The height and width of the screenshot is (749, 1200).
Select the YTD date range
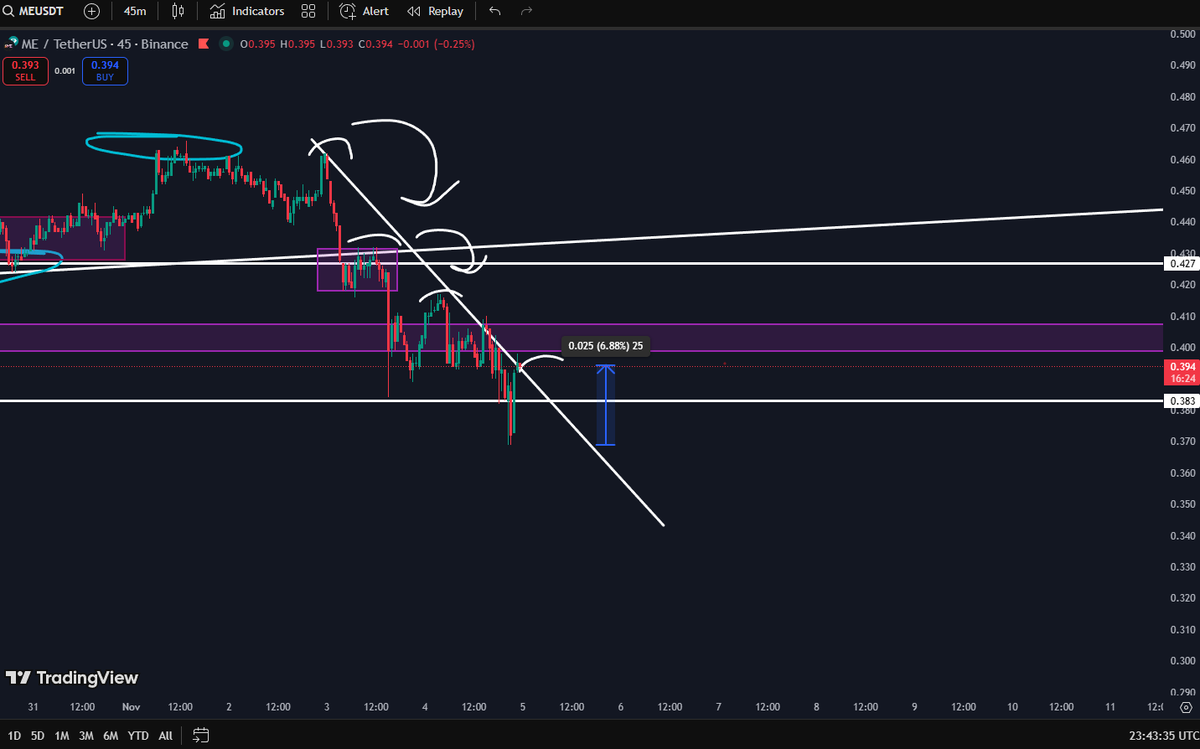point(138,736)
